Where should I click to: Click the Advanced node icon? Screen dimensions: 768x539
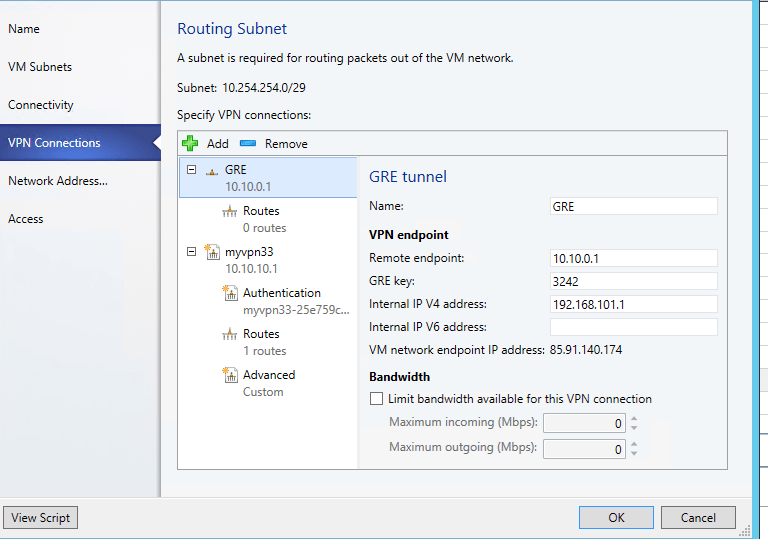click(230, 376)
